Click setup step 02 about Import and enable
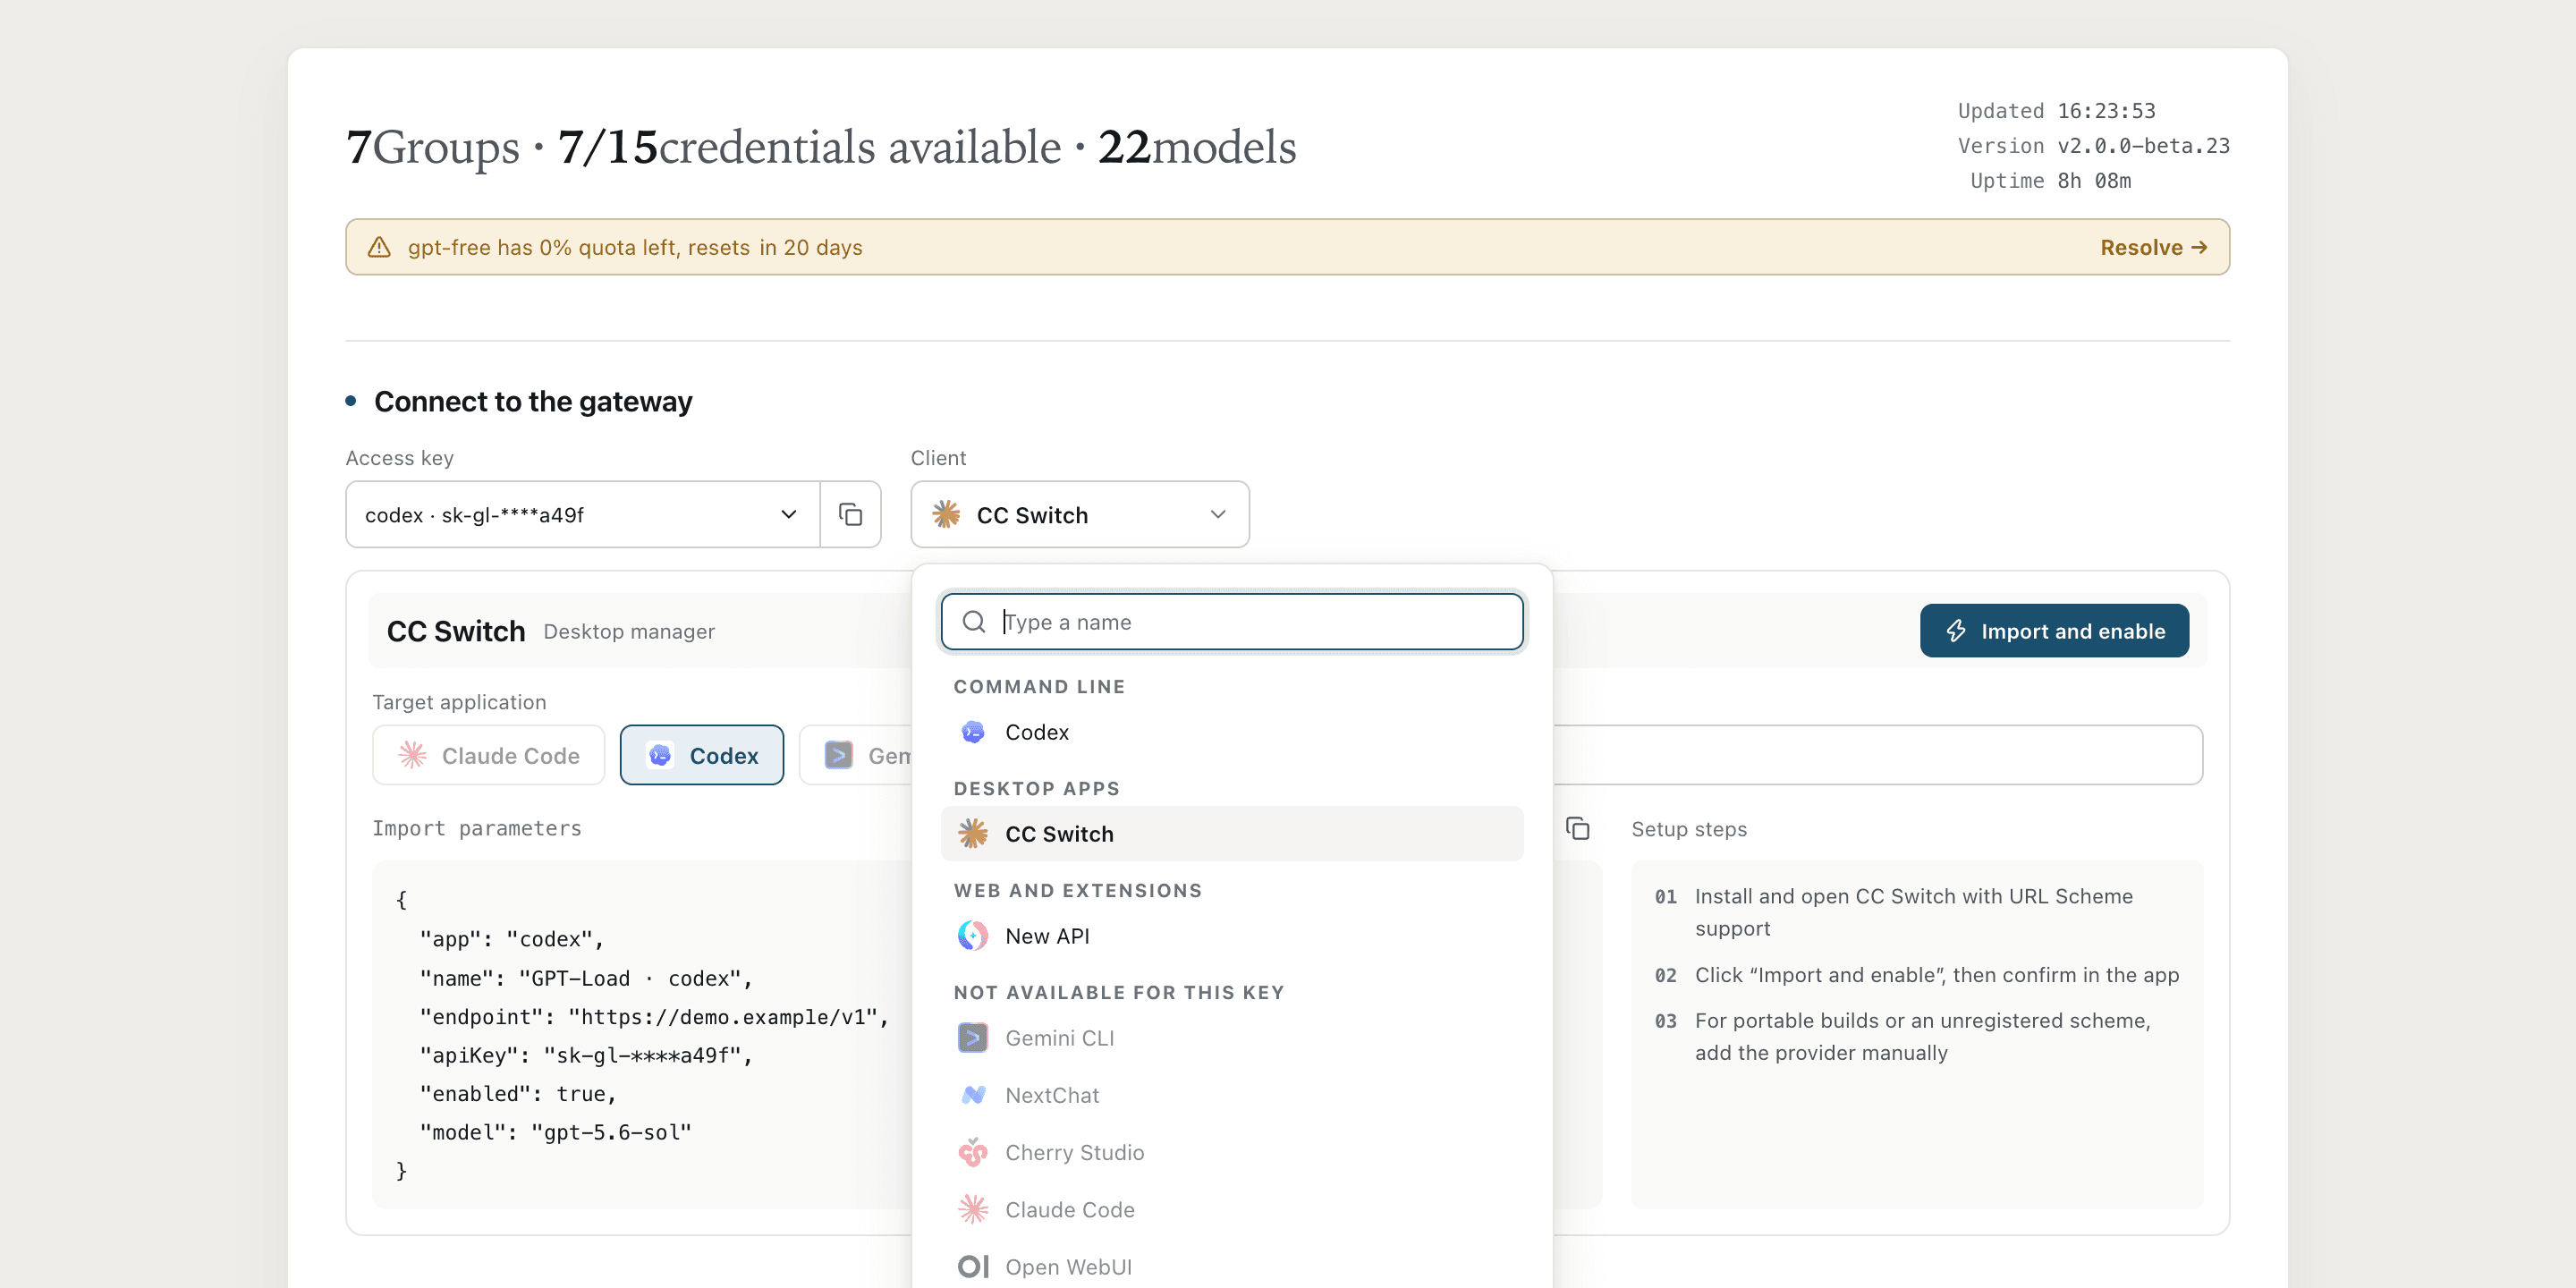This screenshot has height=1288, width=2576. pyautogui.click(x=1916, y=975)
